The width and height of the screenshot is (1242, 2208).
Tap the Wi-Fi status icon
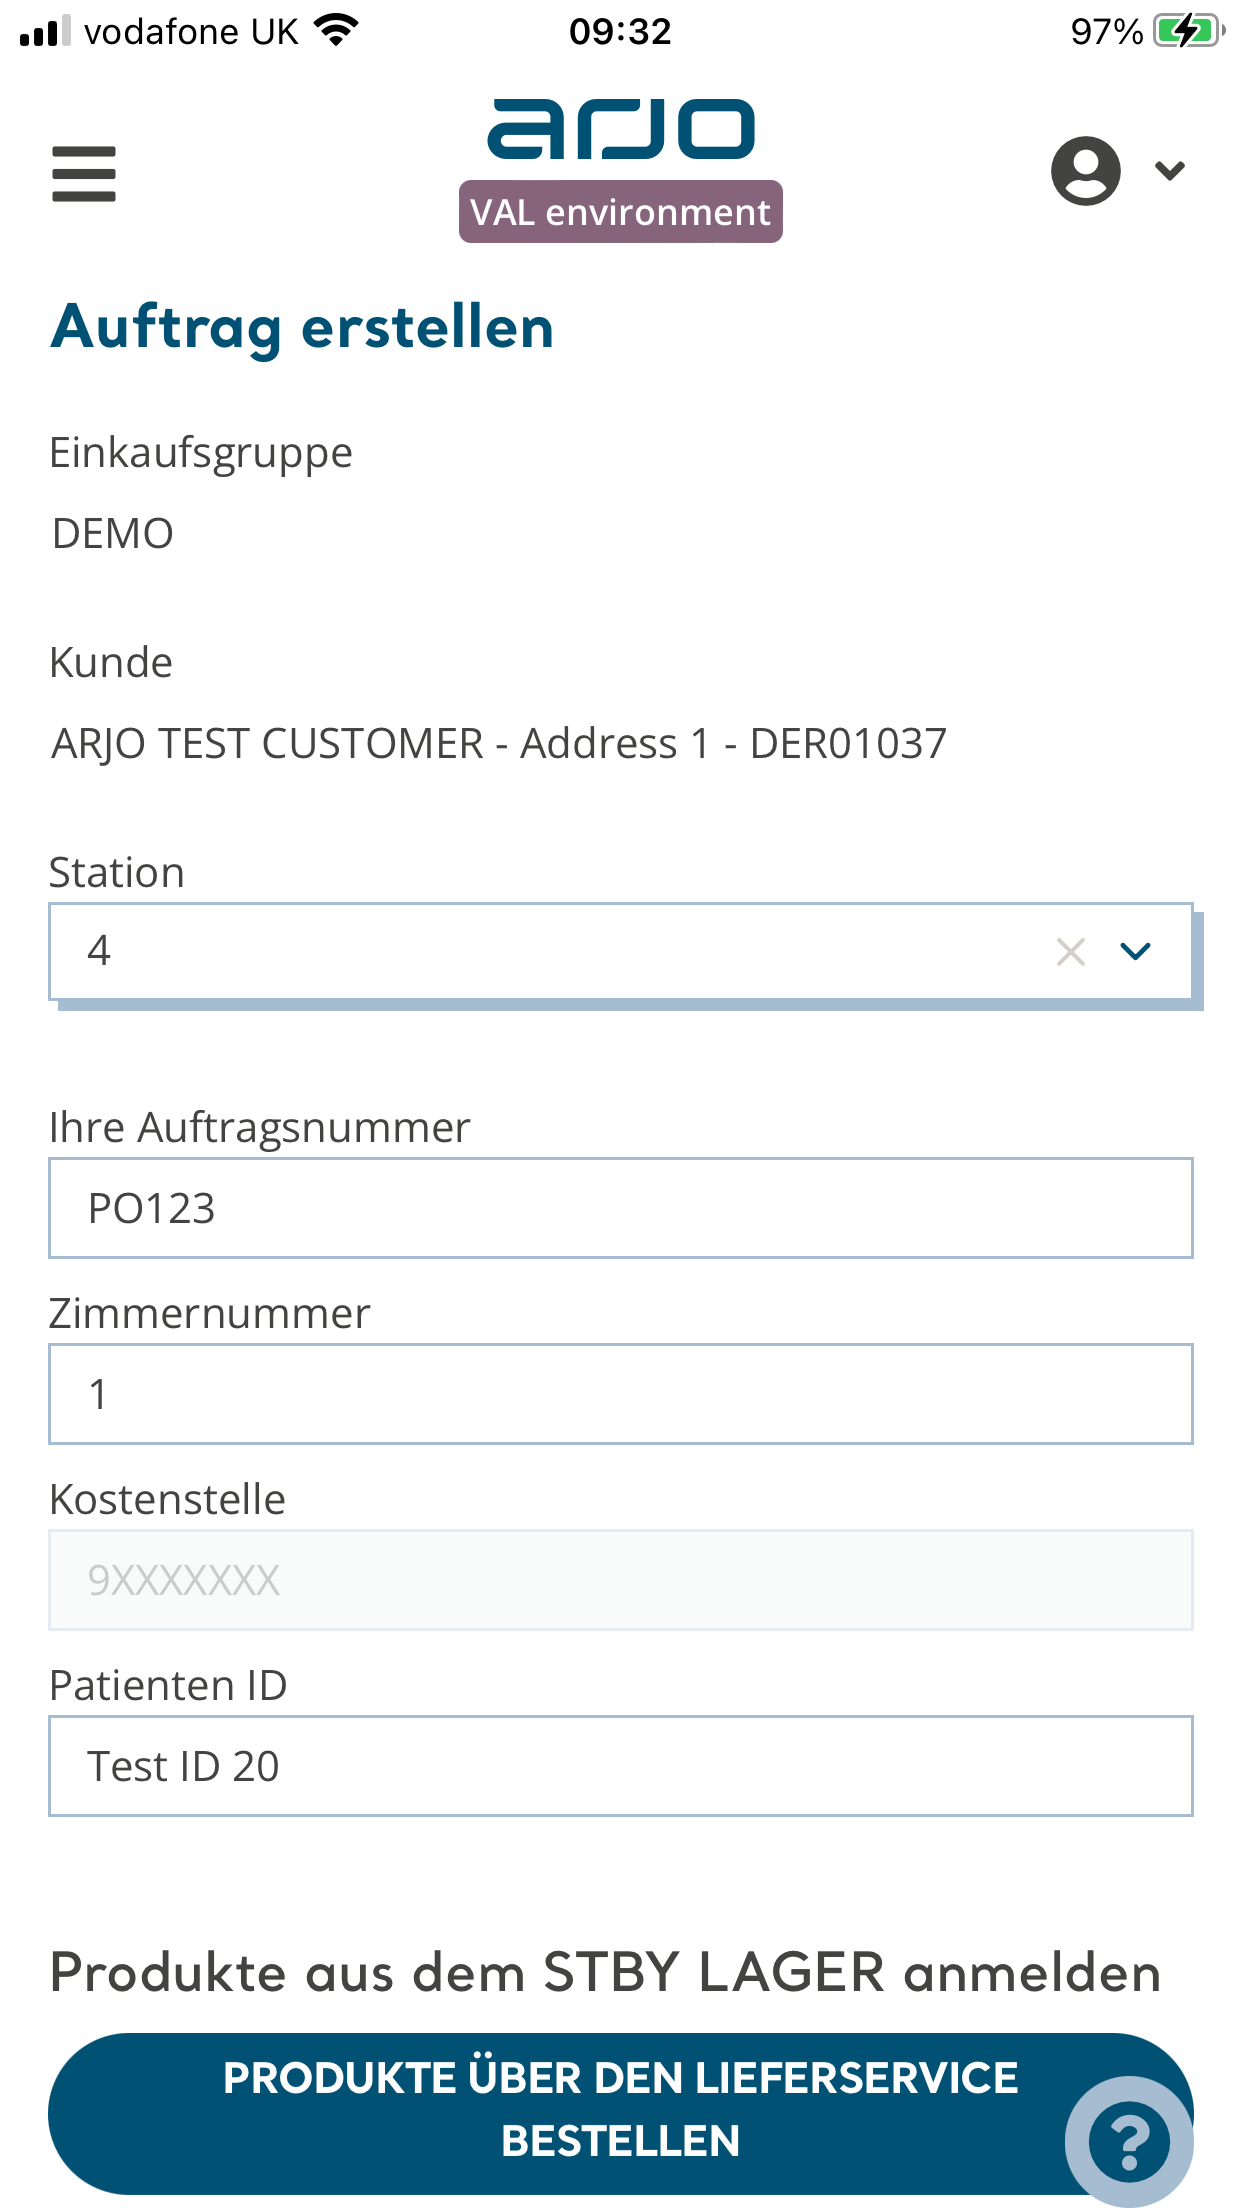point(336,31)
